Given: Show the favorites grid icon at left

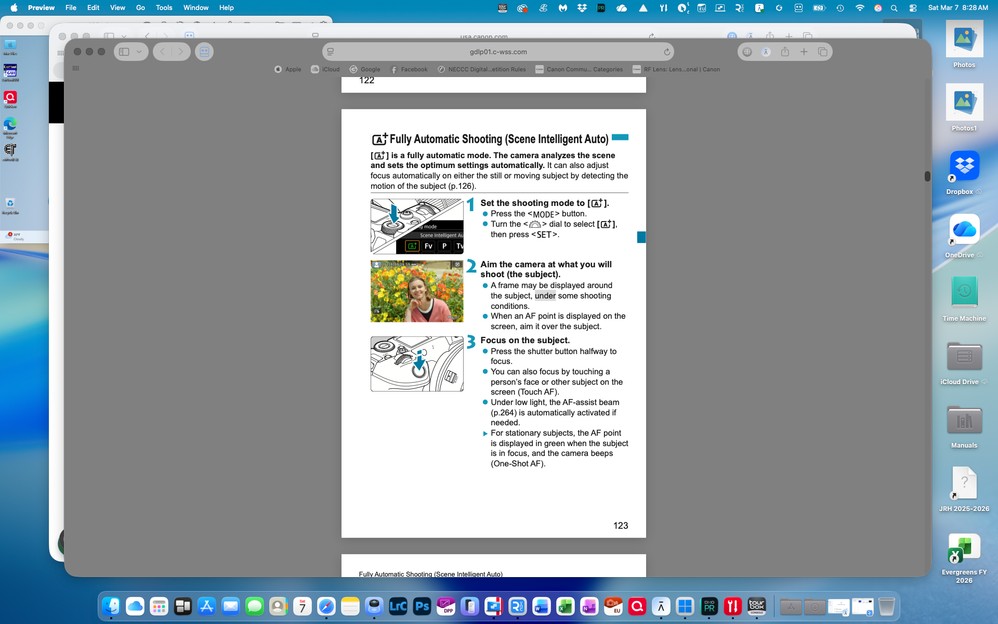Looking at the screenshot, I should point(76,68).
